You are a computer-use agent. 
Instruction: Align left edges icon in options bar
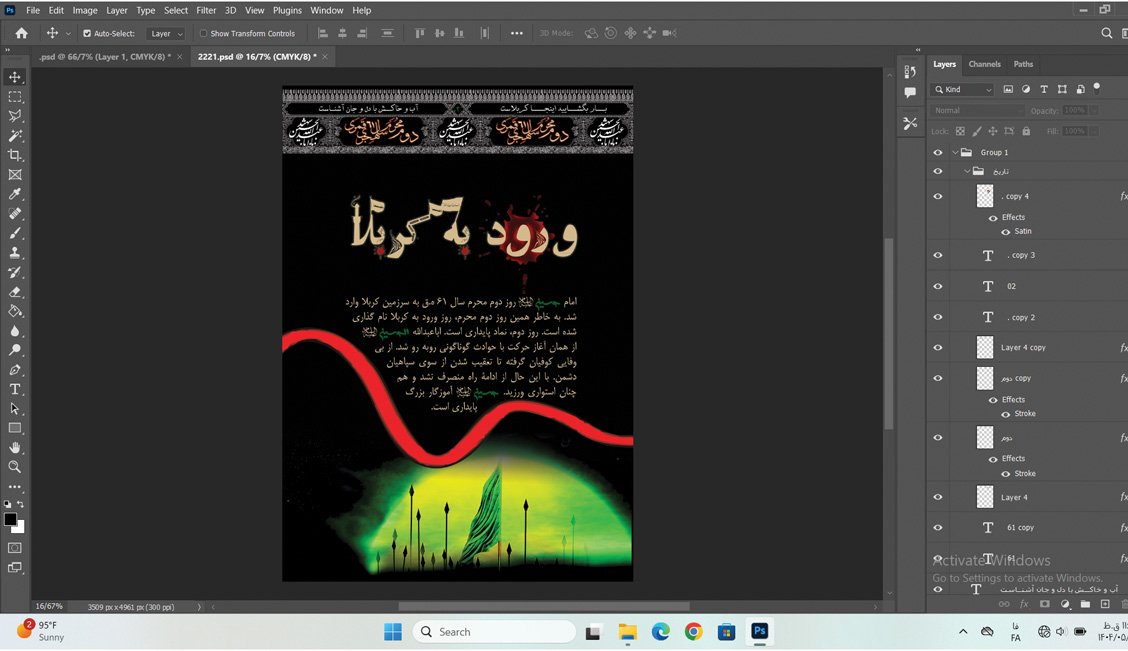[x=323, y=33]
